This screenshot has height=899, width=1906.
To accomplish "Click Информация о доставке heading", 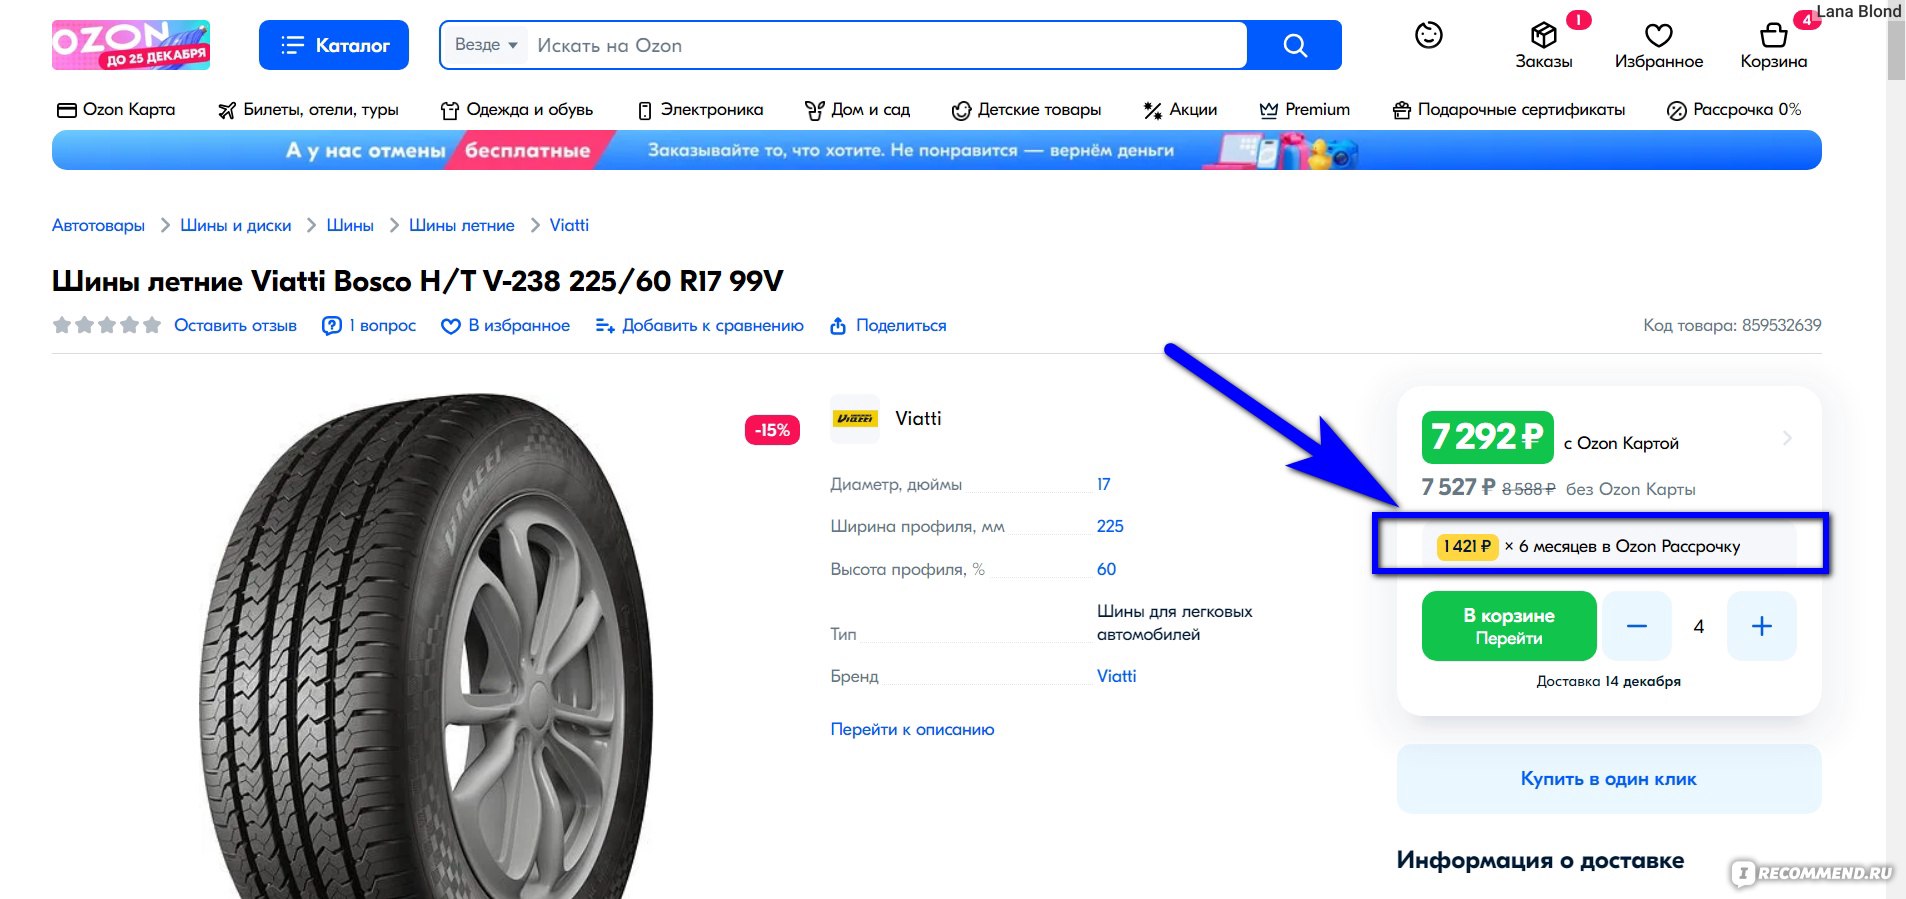I will [1540, 861].
